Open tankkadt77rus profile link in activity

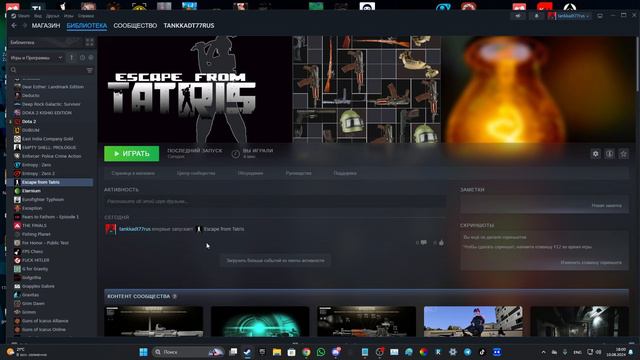[x=135, y=229]
